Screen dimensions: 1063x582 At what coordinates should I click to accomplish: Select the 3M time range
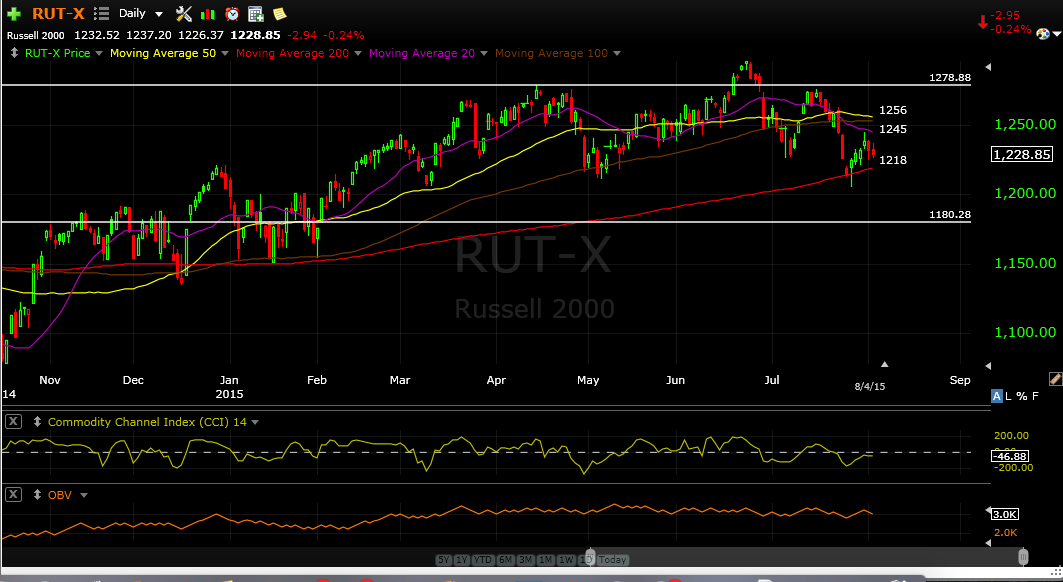tap(525, 560)
